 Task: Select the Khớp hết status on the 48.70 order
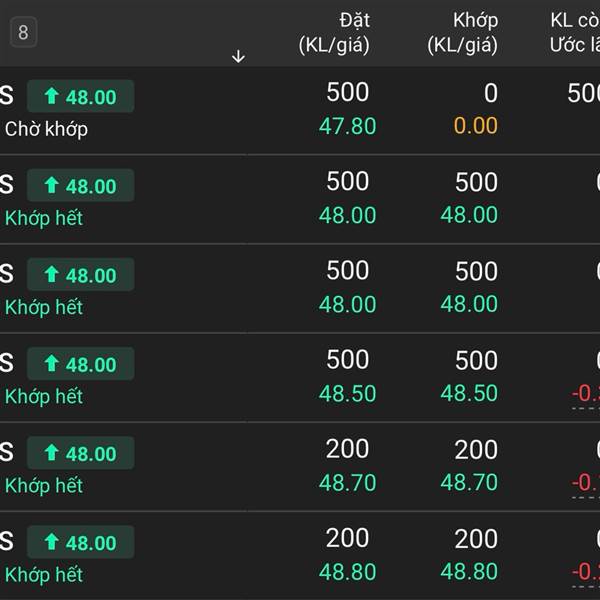[x=43, y=485]
